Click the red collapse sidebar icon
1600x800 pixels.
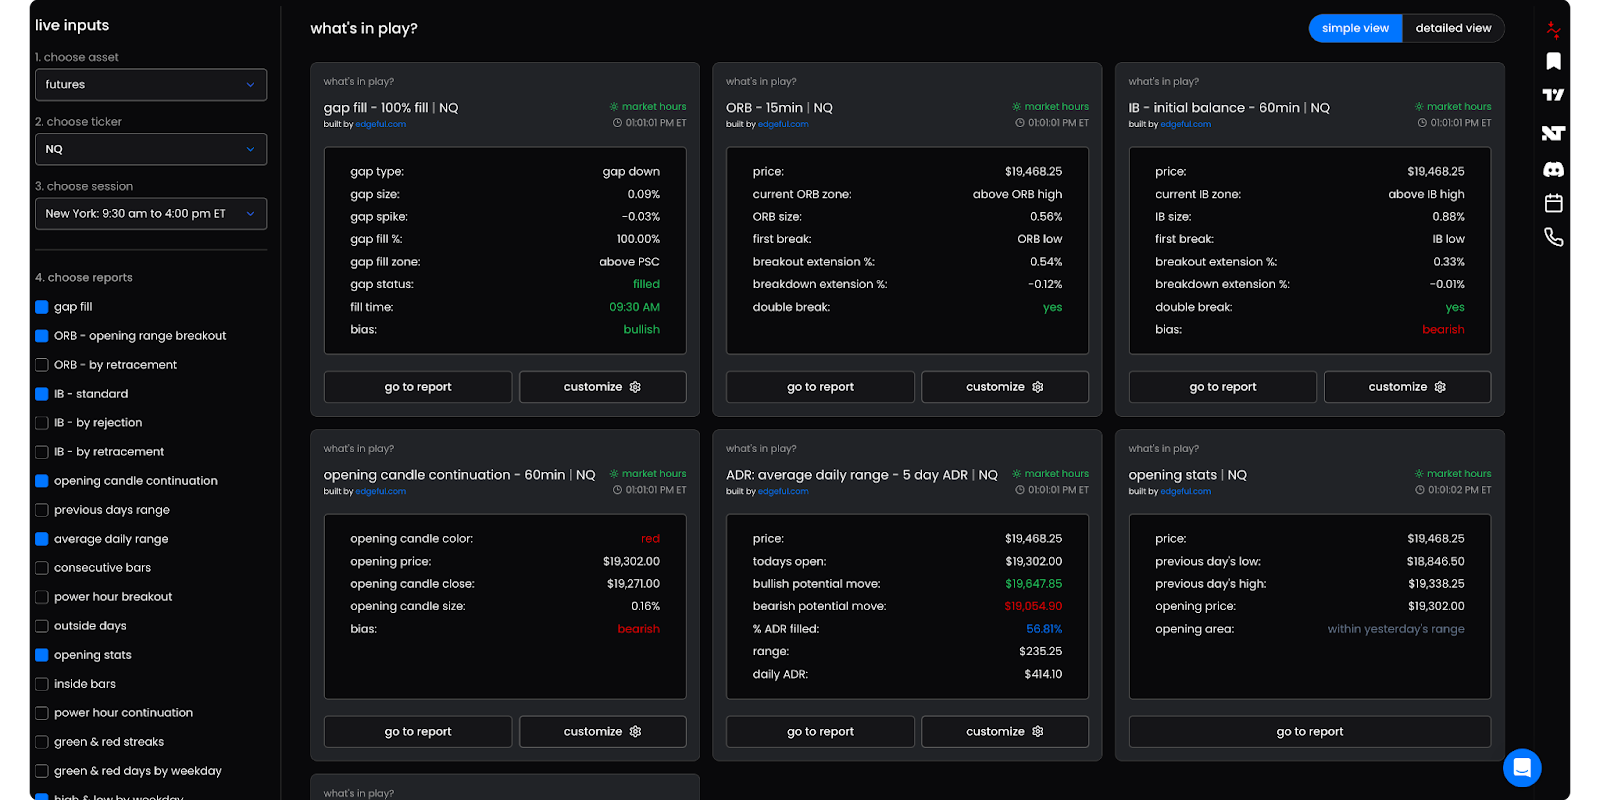coord(1553,30)
